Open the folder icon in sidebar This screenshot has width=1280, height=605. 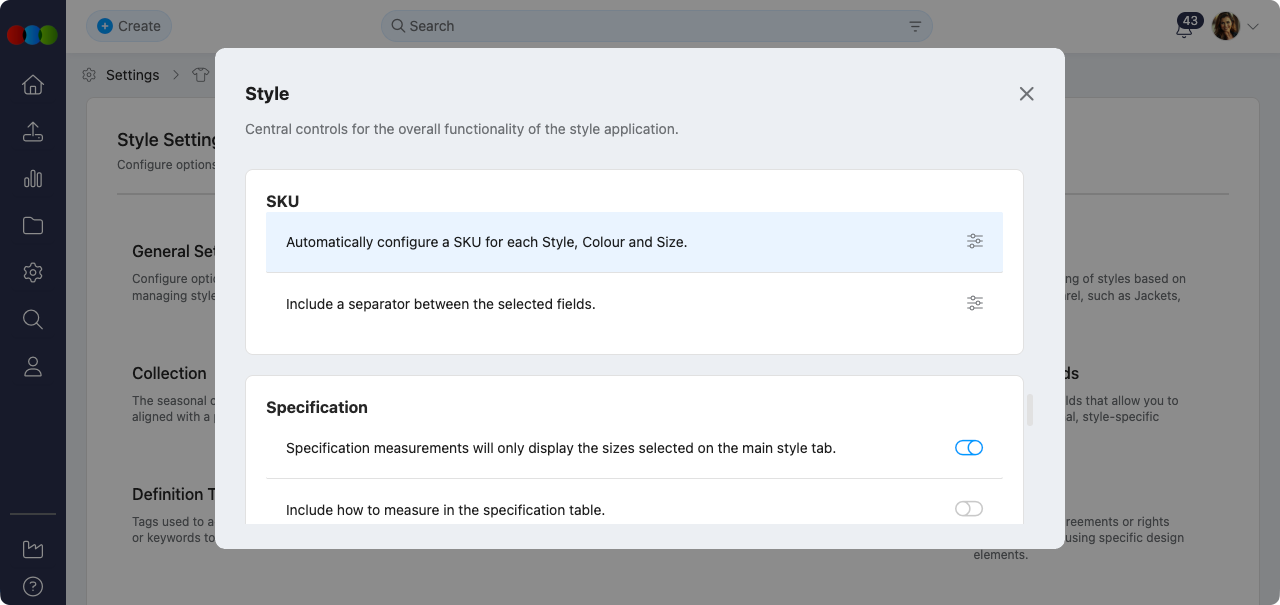(x=33, y=226)
